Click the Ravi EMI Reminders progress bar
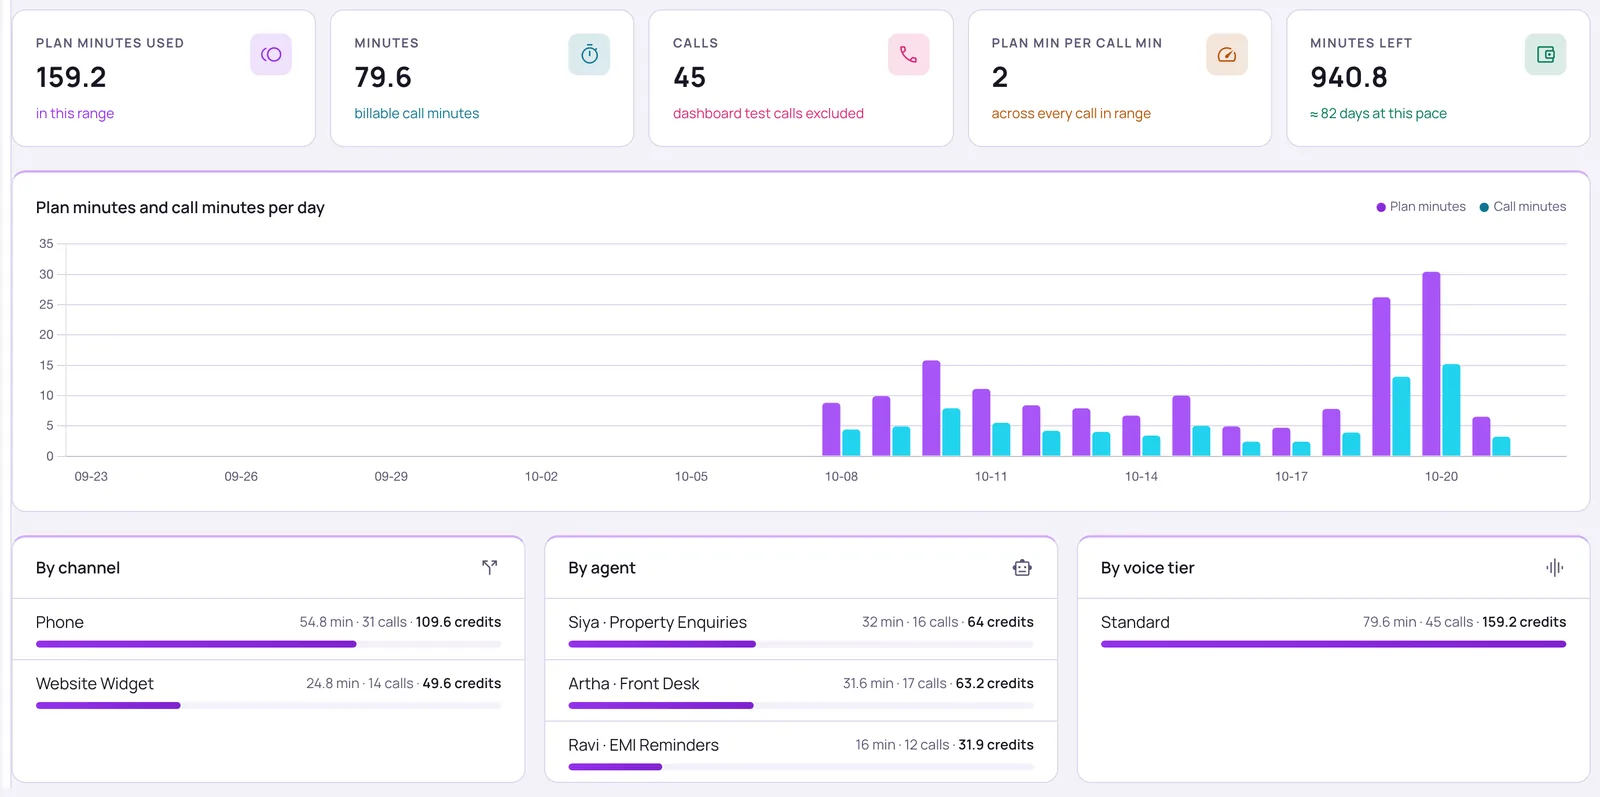Viewport: 1600px width, 797px height. click(x=801, y=767)
